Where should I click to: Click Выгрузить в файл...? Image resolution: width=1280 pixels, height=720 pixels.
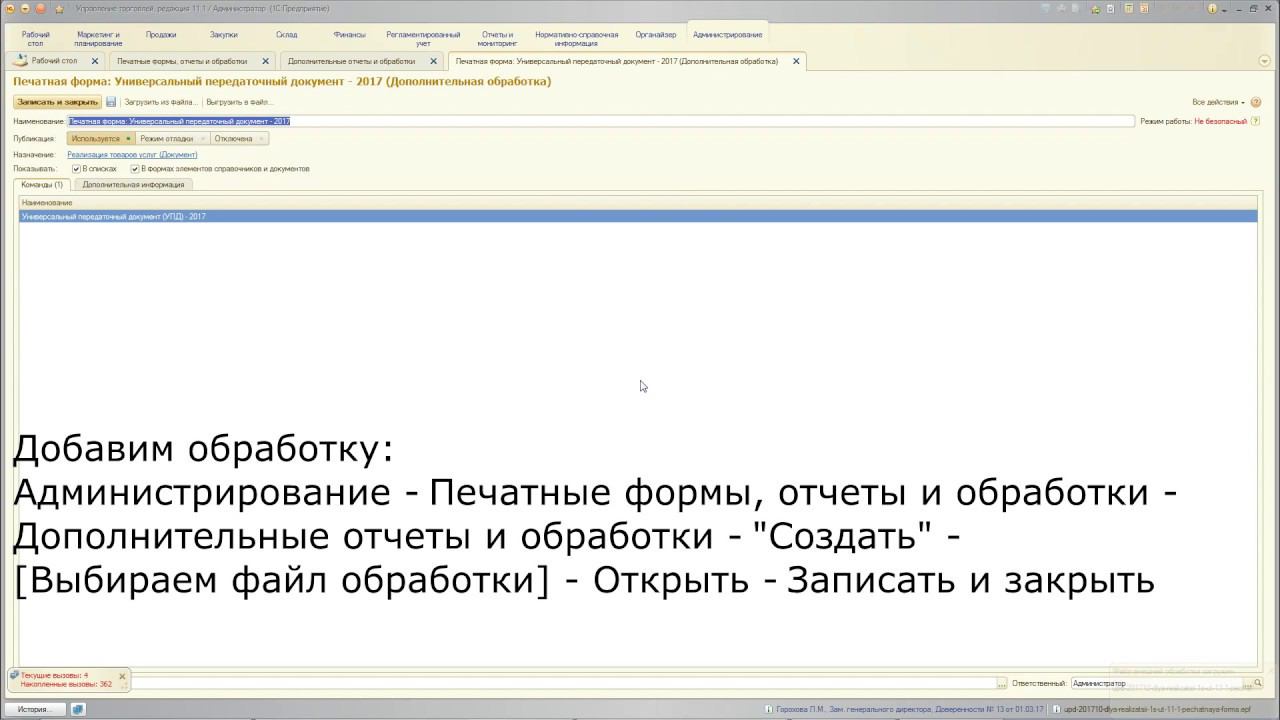tap(239, 102)
